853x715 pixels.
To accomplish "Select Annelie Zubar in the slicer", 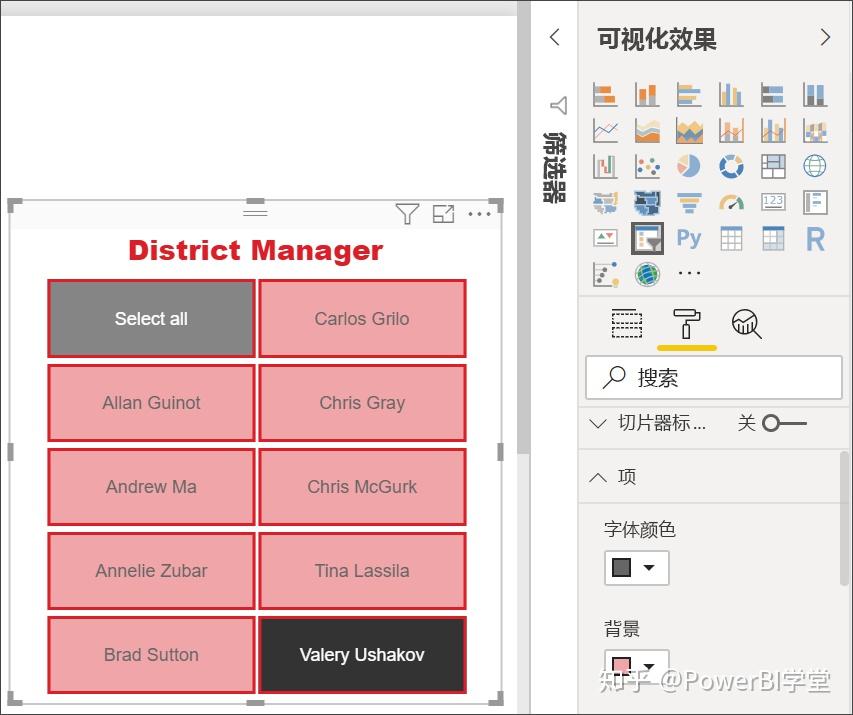I will pos(151,571).
